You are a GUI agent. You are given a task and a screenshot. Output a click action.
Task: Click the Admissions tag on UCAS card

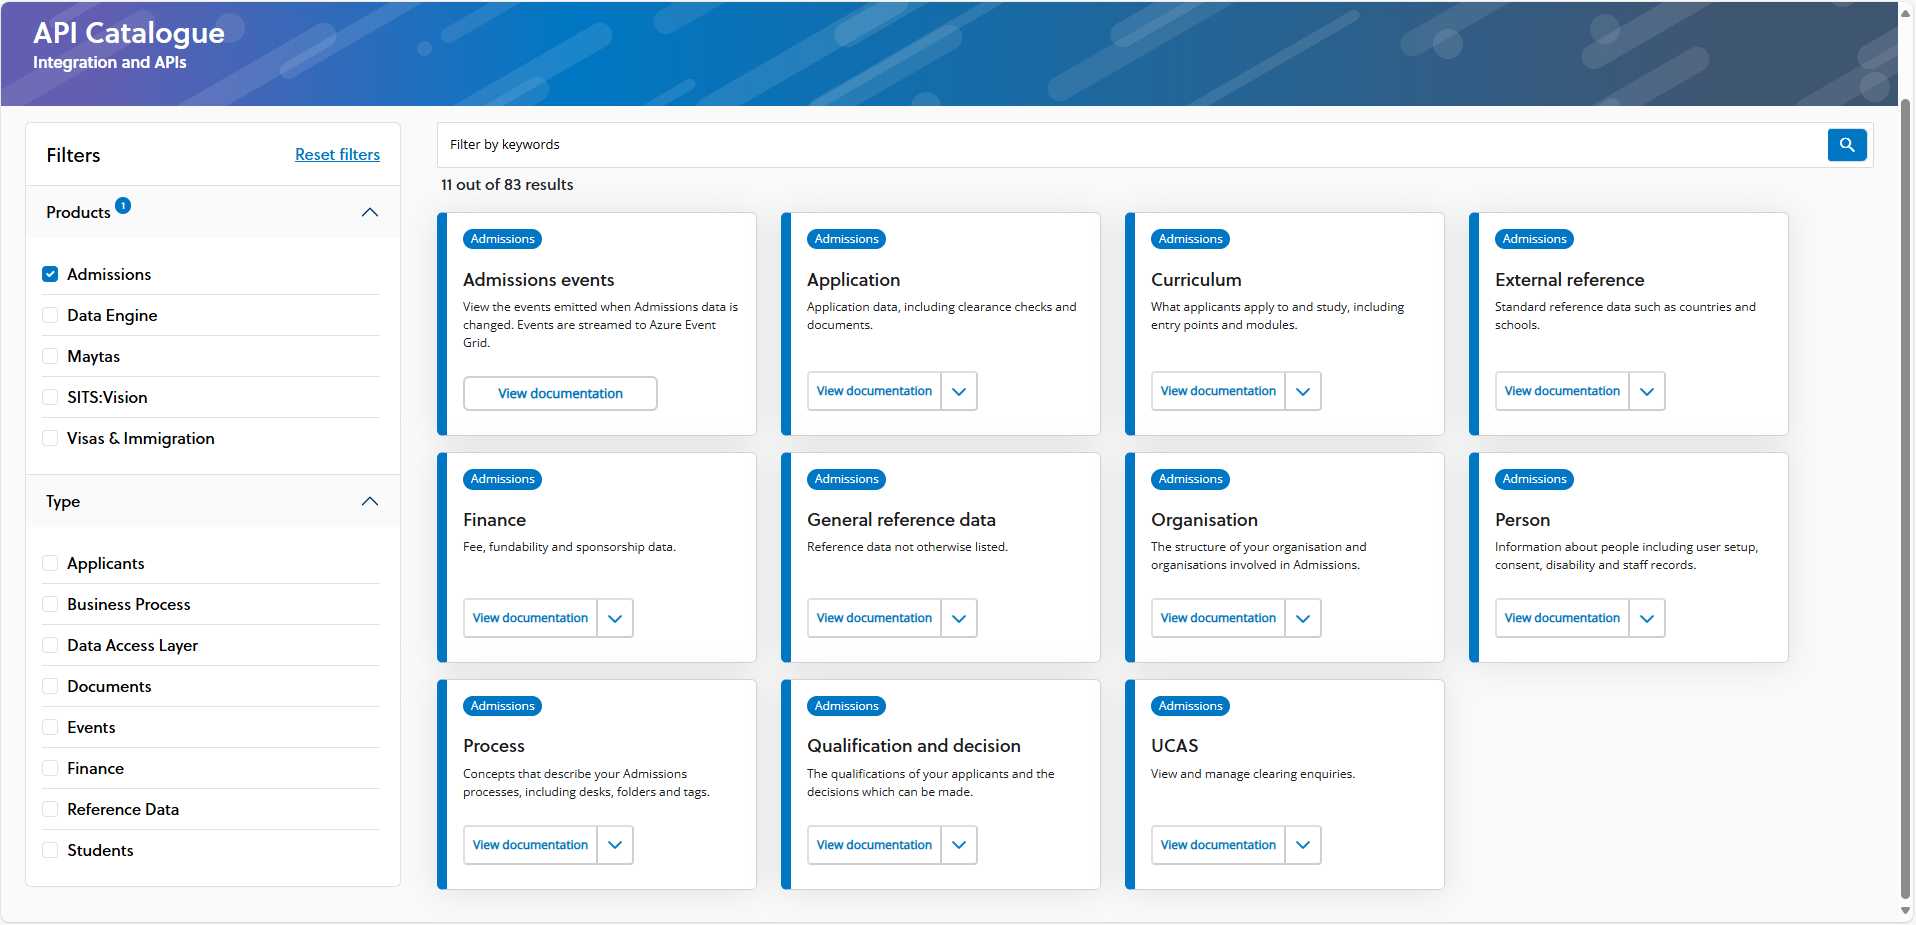tap(1190, 706)
